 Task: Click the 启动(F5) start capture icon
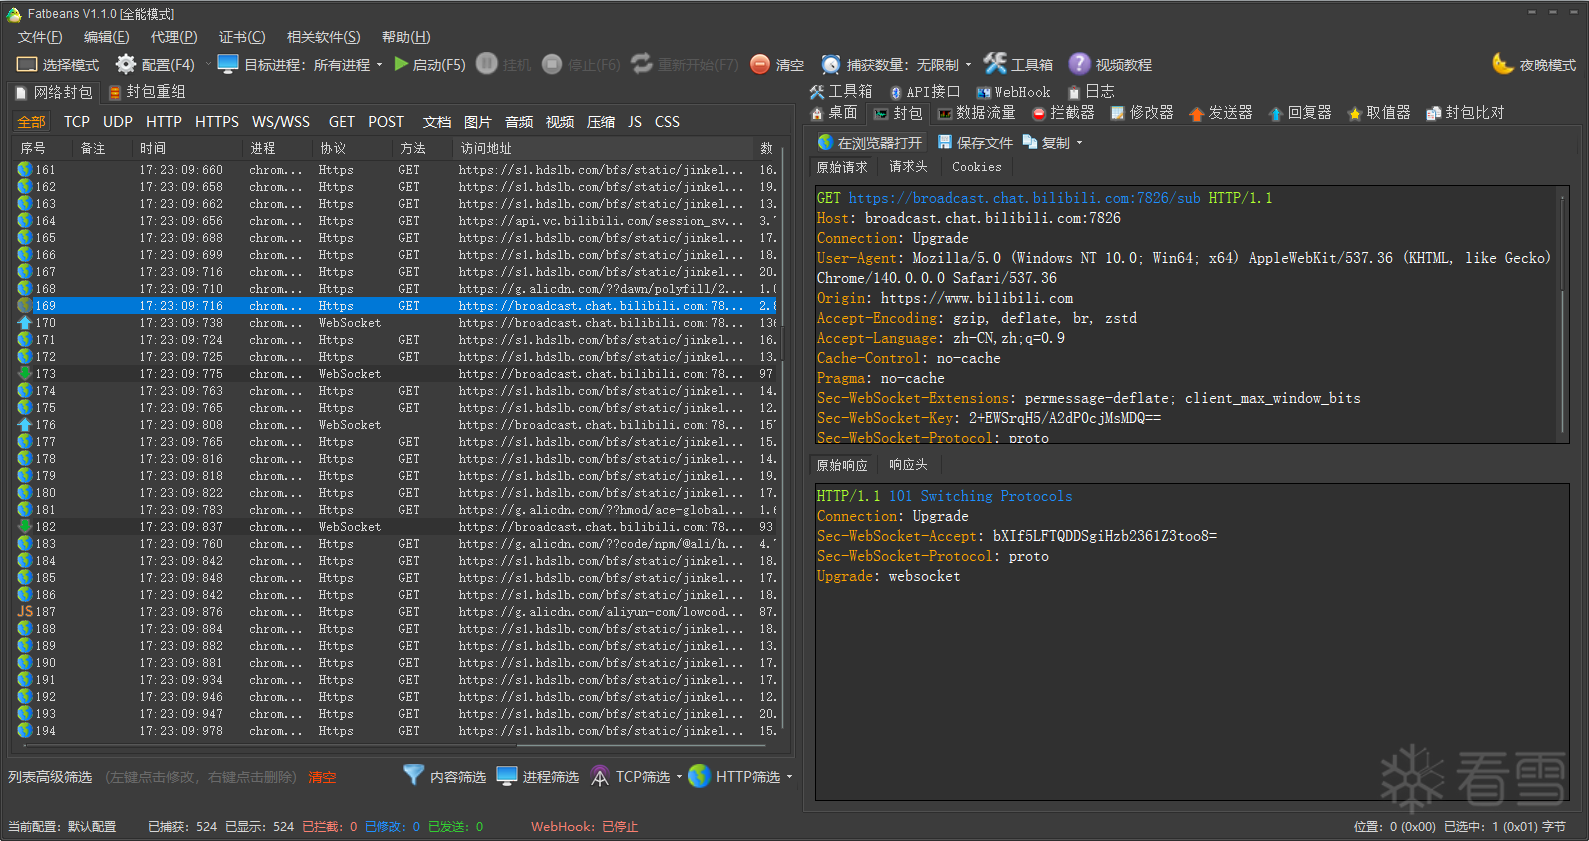(401, 64)
